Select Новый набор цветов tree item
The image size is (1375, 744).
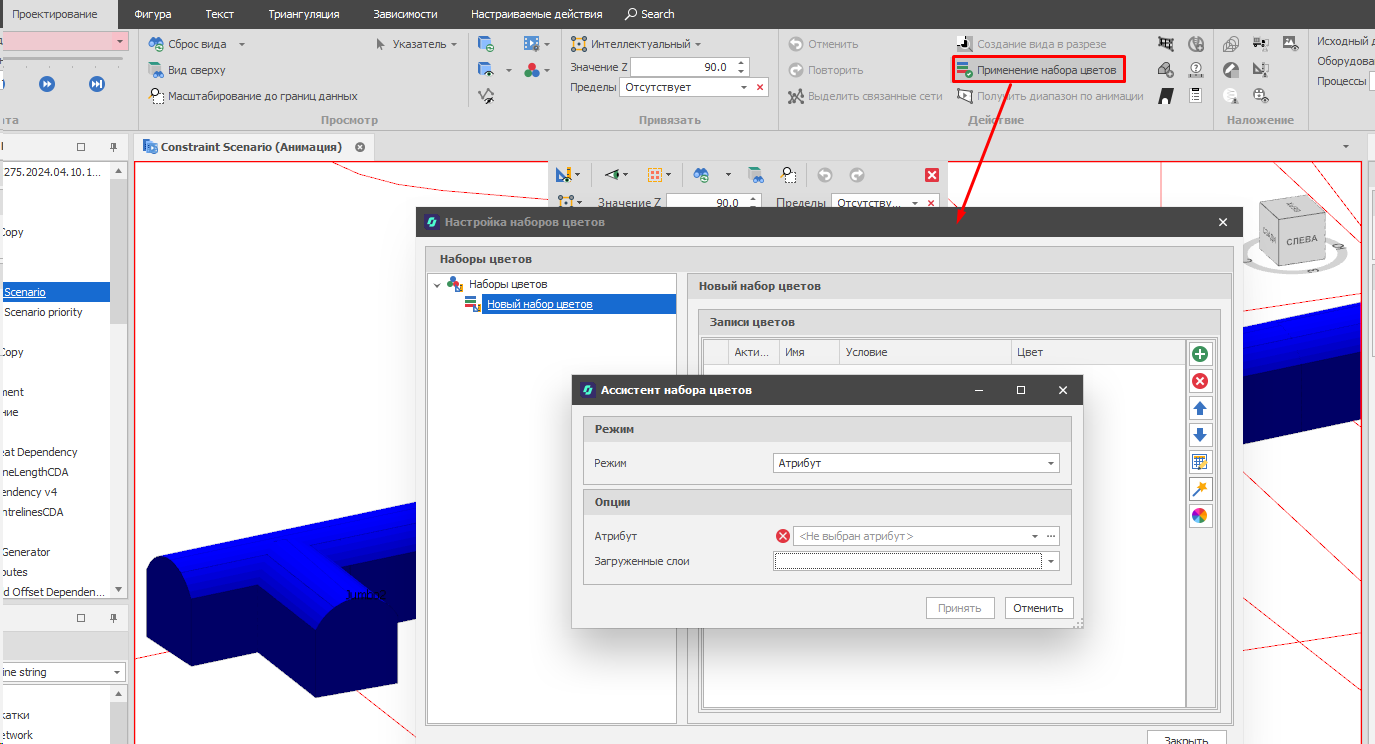539,304
